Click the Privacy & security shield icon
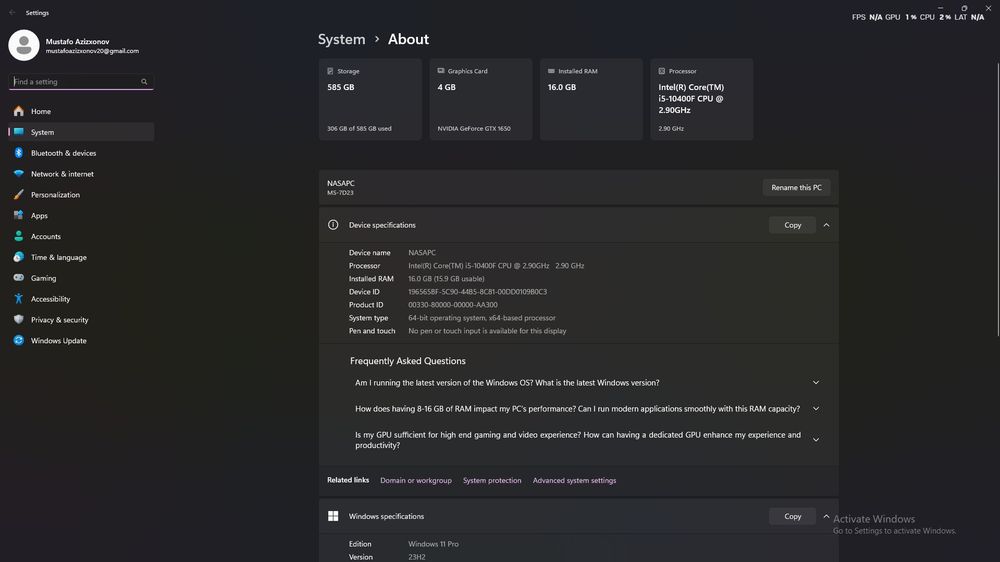 click(x=18, y=320)
